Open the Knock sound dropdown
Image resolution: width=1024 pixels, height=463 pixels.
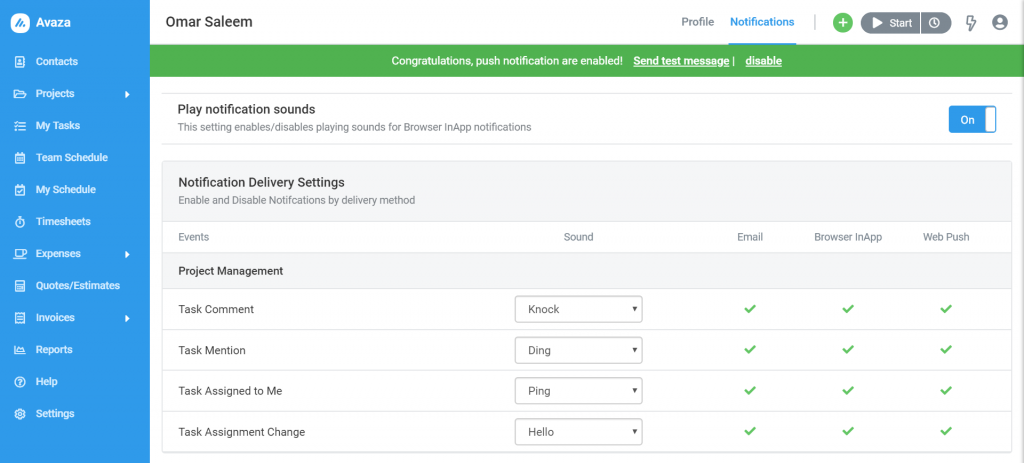tap(579, 309)
